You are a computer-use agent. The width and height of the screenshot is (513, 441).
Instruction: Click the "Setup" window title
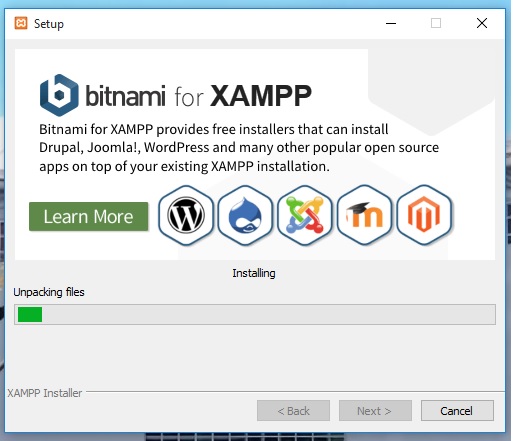tap(49, 24)
